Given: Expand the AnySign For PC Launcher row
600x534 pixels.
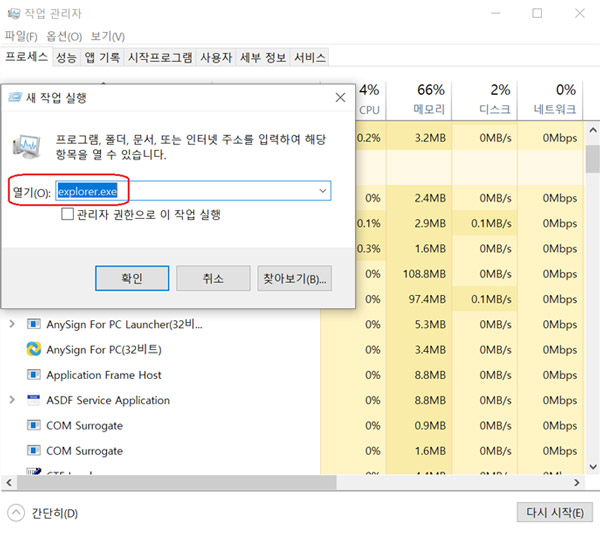Looking at the screenshot, I should (x=12, y=324).
